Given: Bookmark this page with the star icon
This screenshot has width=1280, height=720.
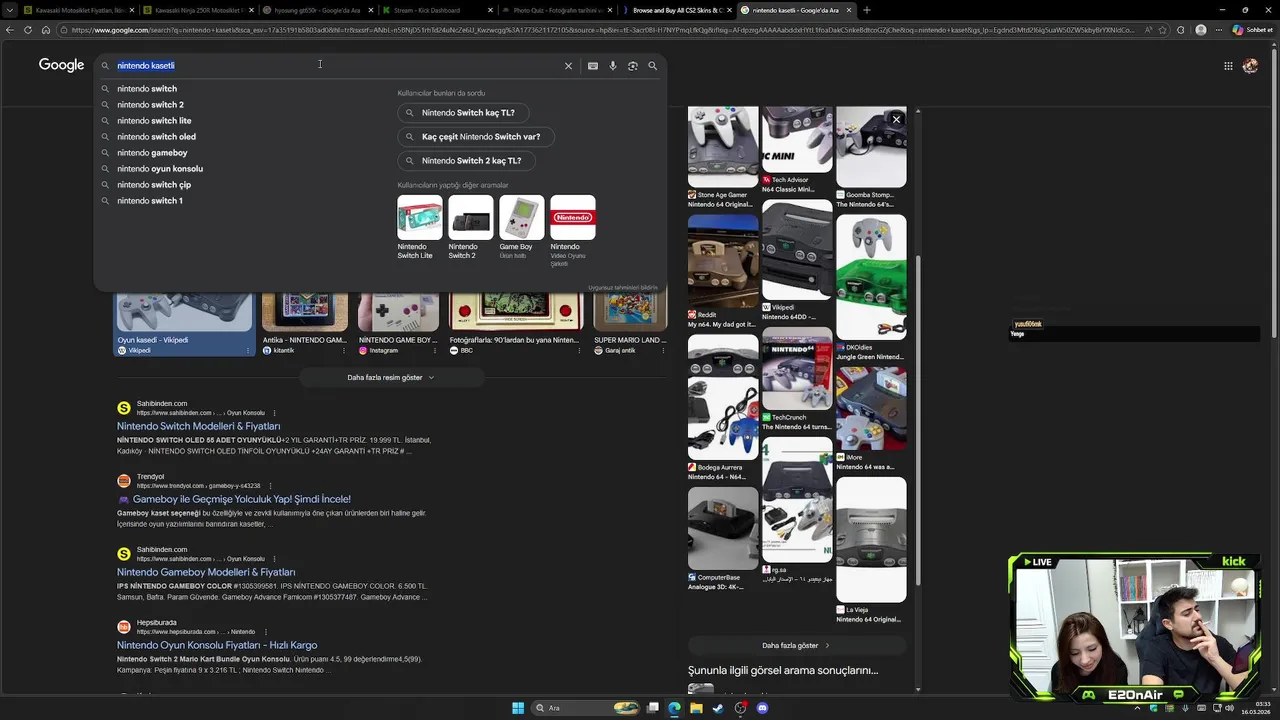Looking at the screenshot, I should [x=1162, y=30].
